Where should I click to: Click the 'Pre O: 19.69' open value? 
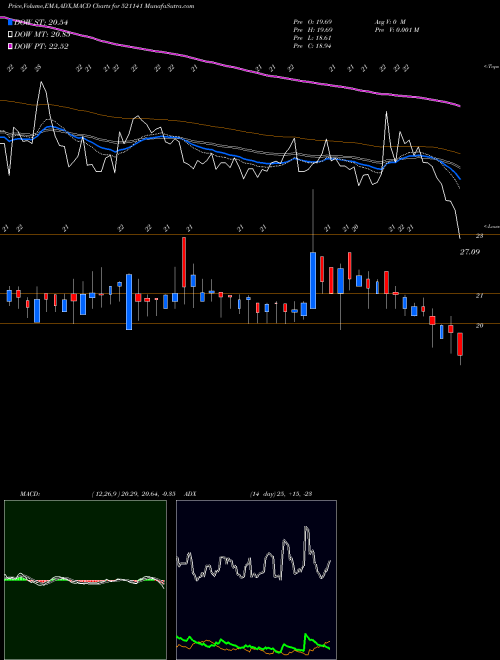(314, 21)
